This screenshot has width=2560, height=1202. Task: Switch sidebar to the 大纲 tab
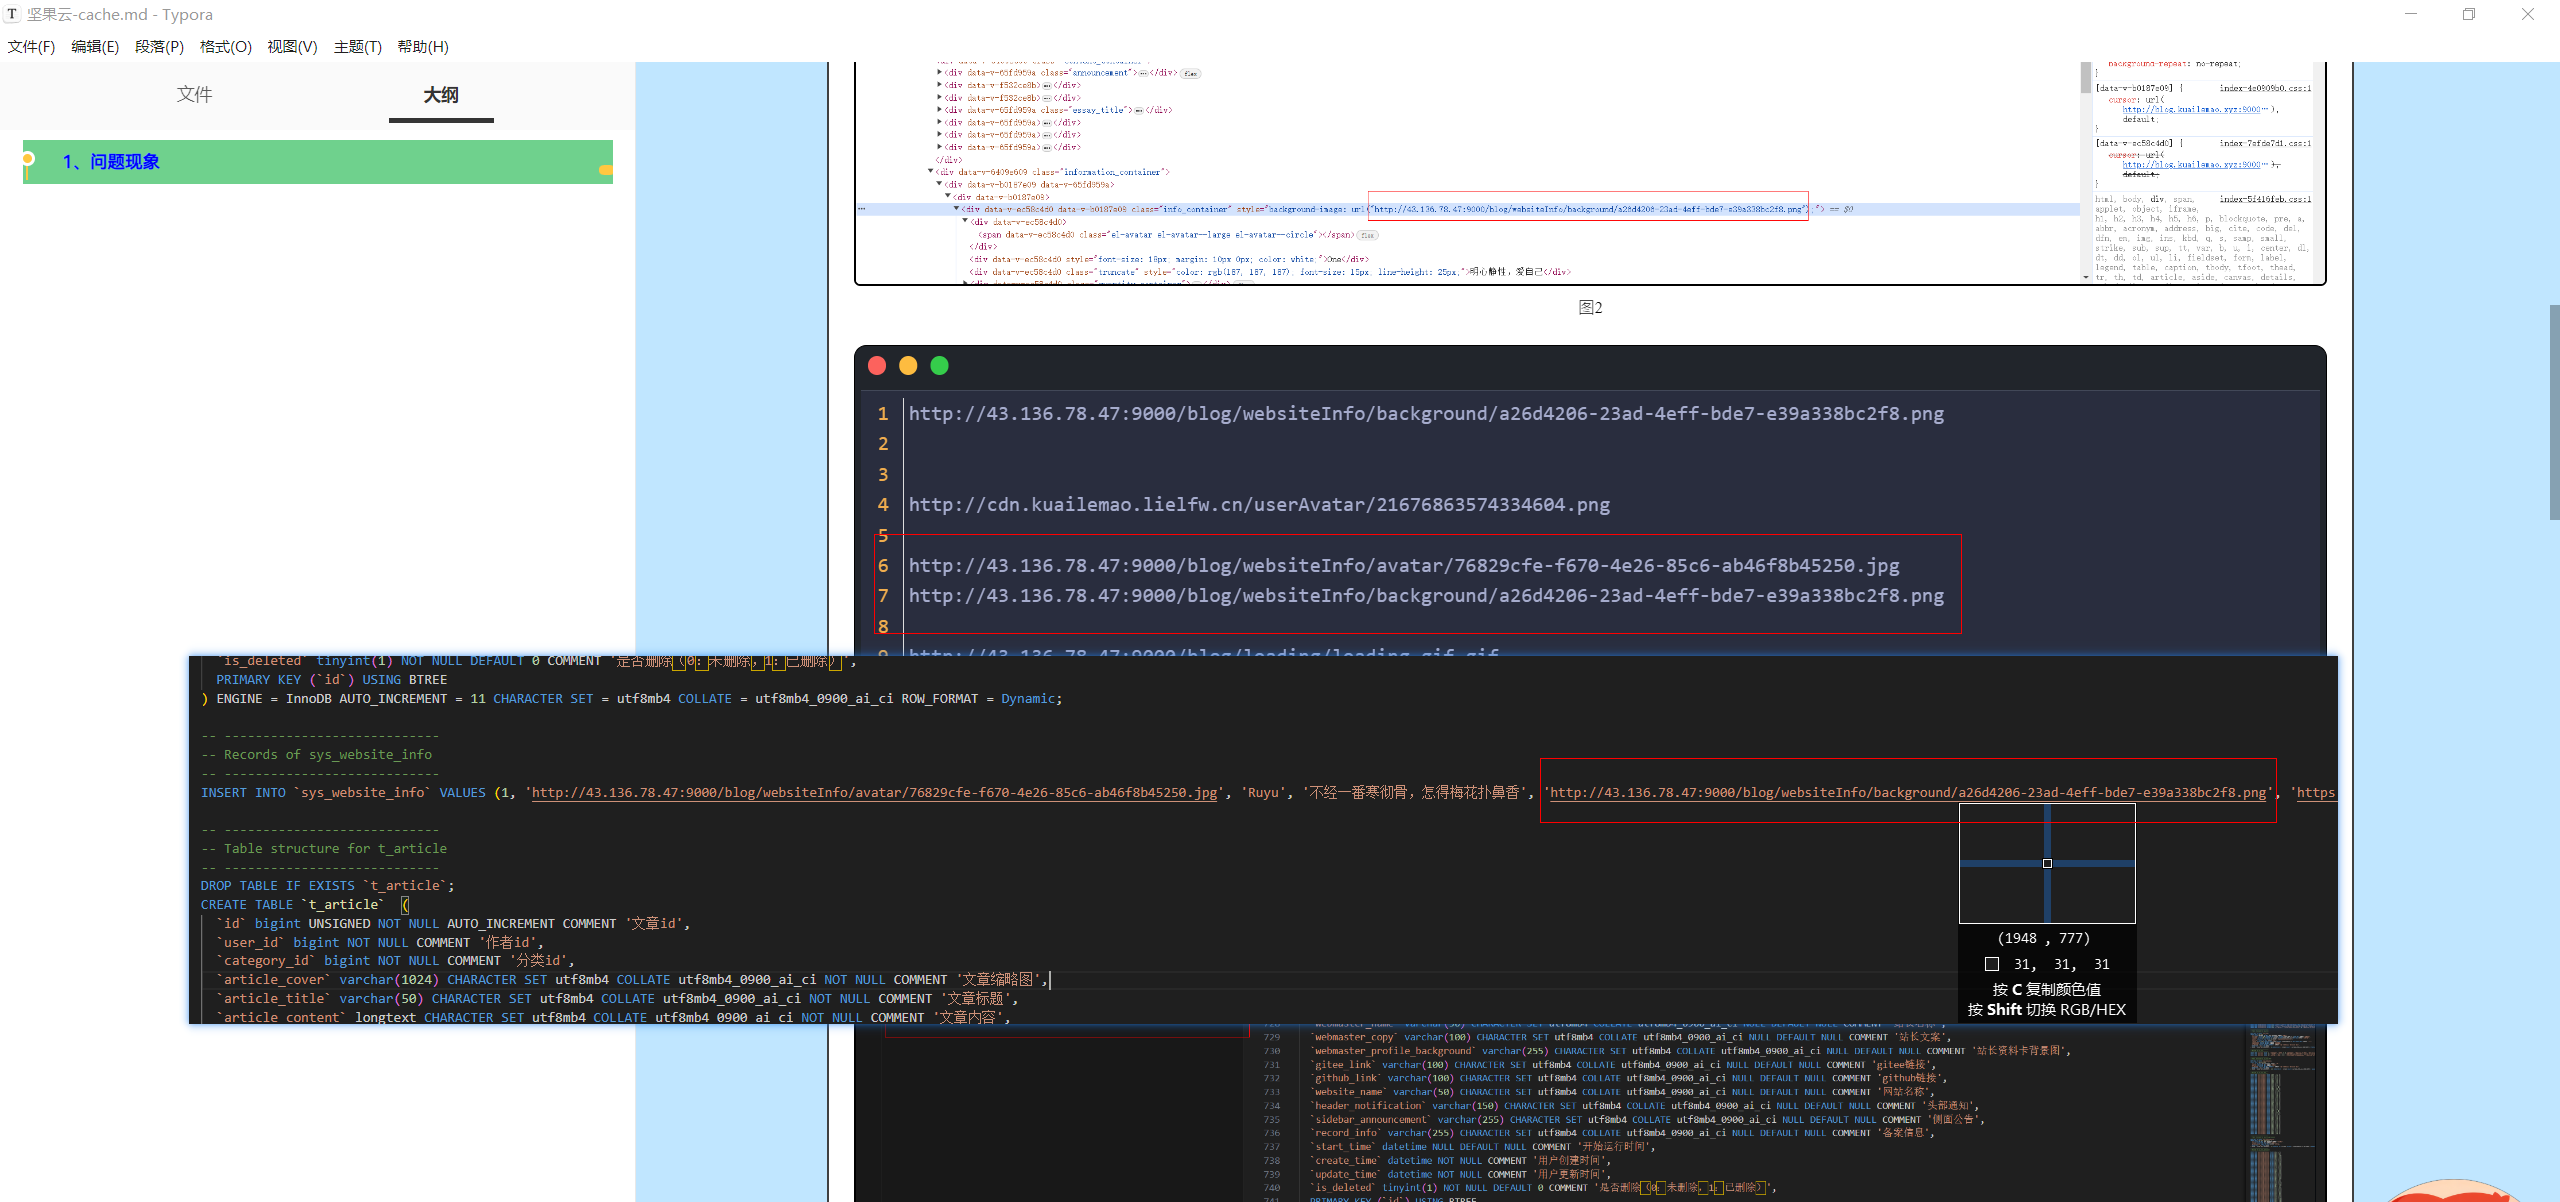pos(441,94)
